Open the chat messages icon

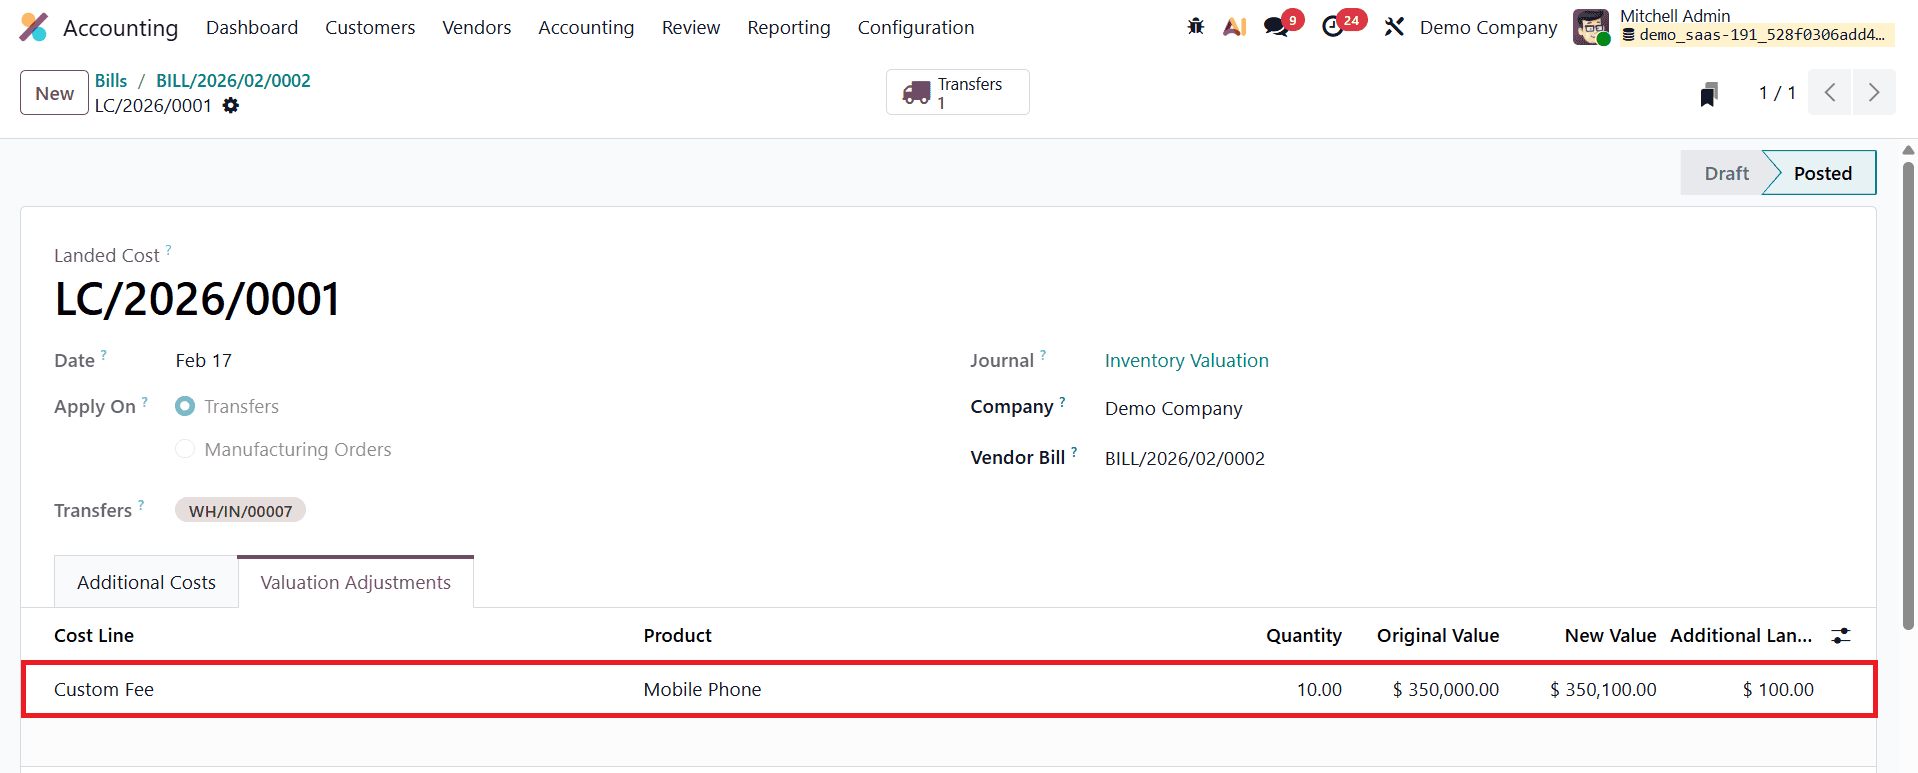(x=1276, y=27)
